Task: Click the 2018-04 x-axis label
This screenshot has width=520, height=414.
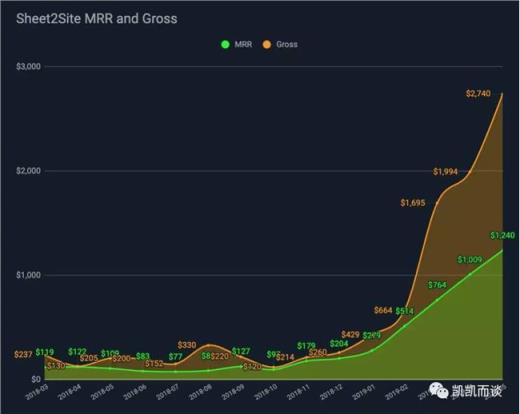Action: point(69,392)
